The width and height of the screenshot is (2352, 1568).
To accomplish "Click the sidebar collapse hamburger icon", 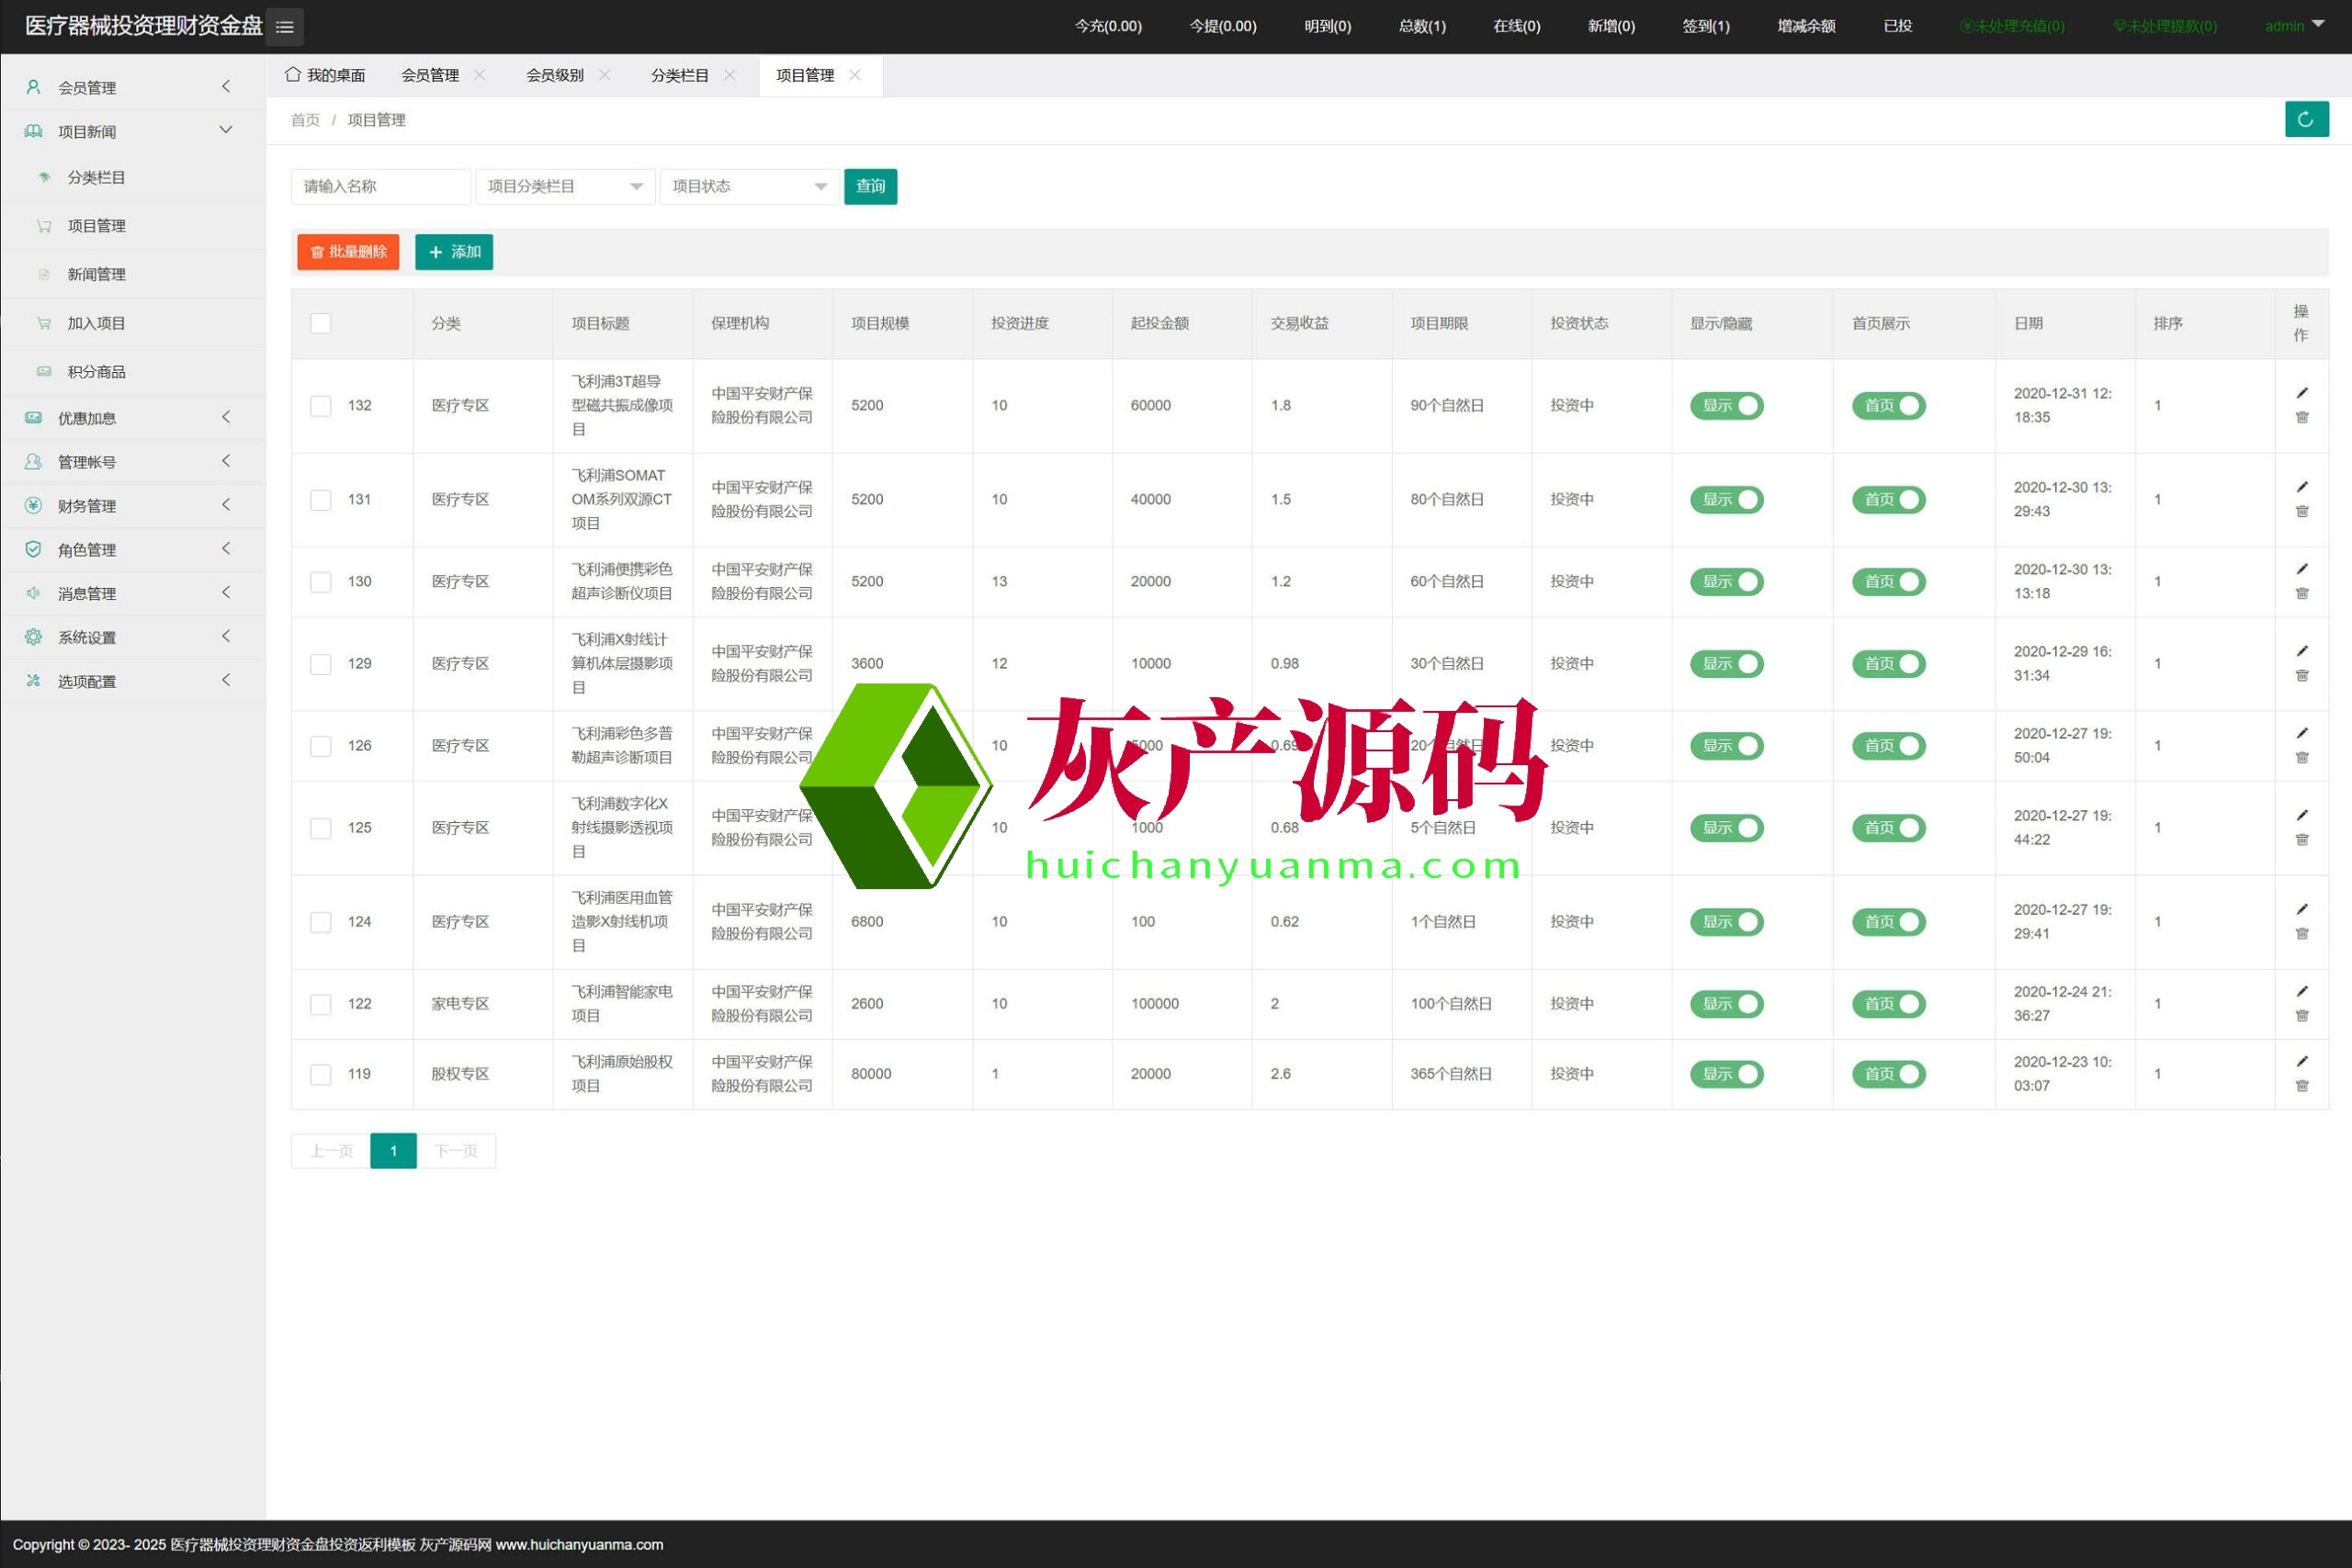I will point(285,27).
